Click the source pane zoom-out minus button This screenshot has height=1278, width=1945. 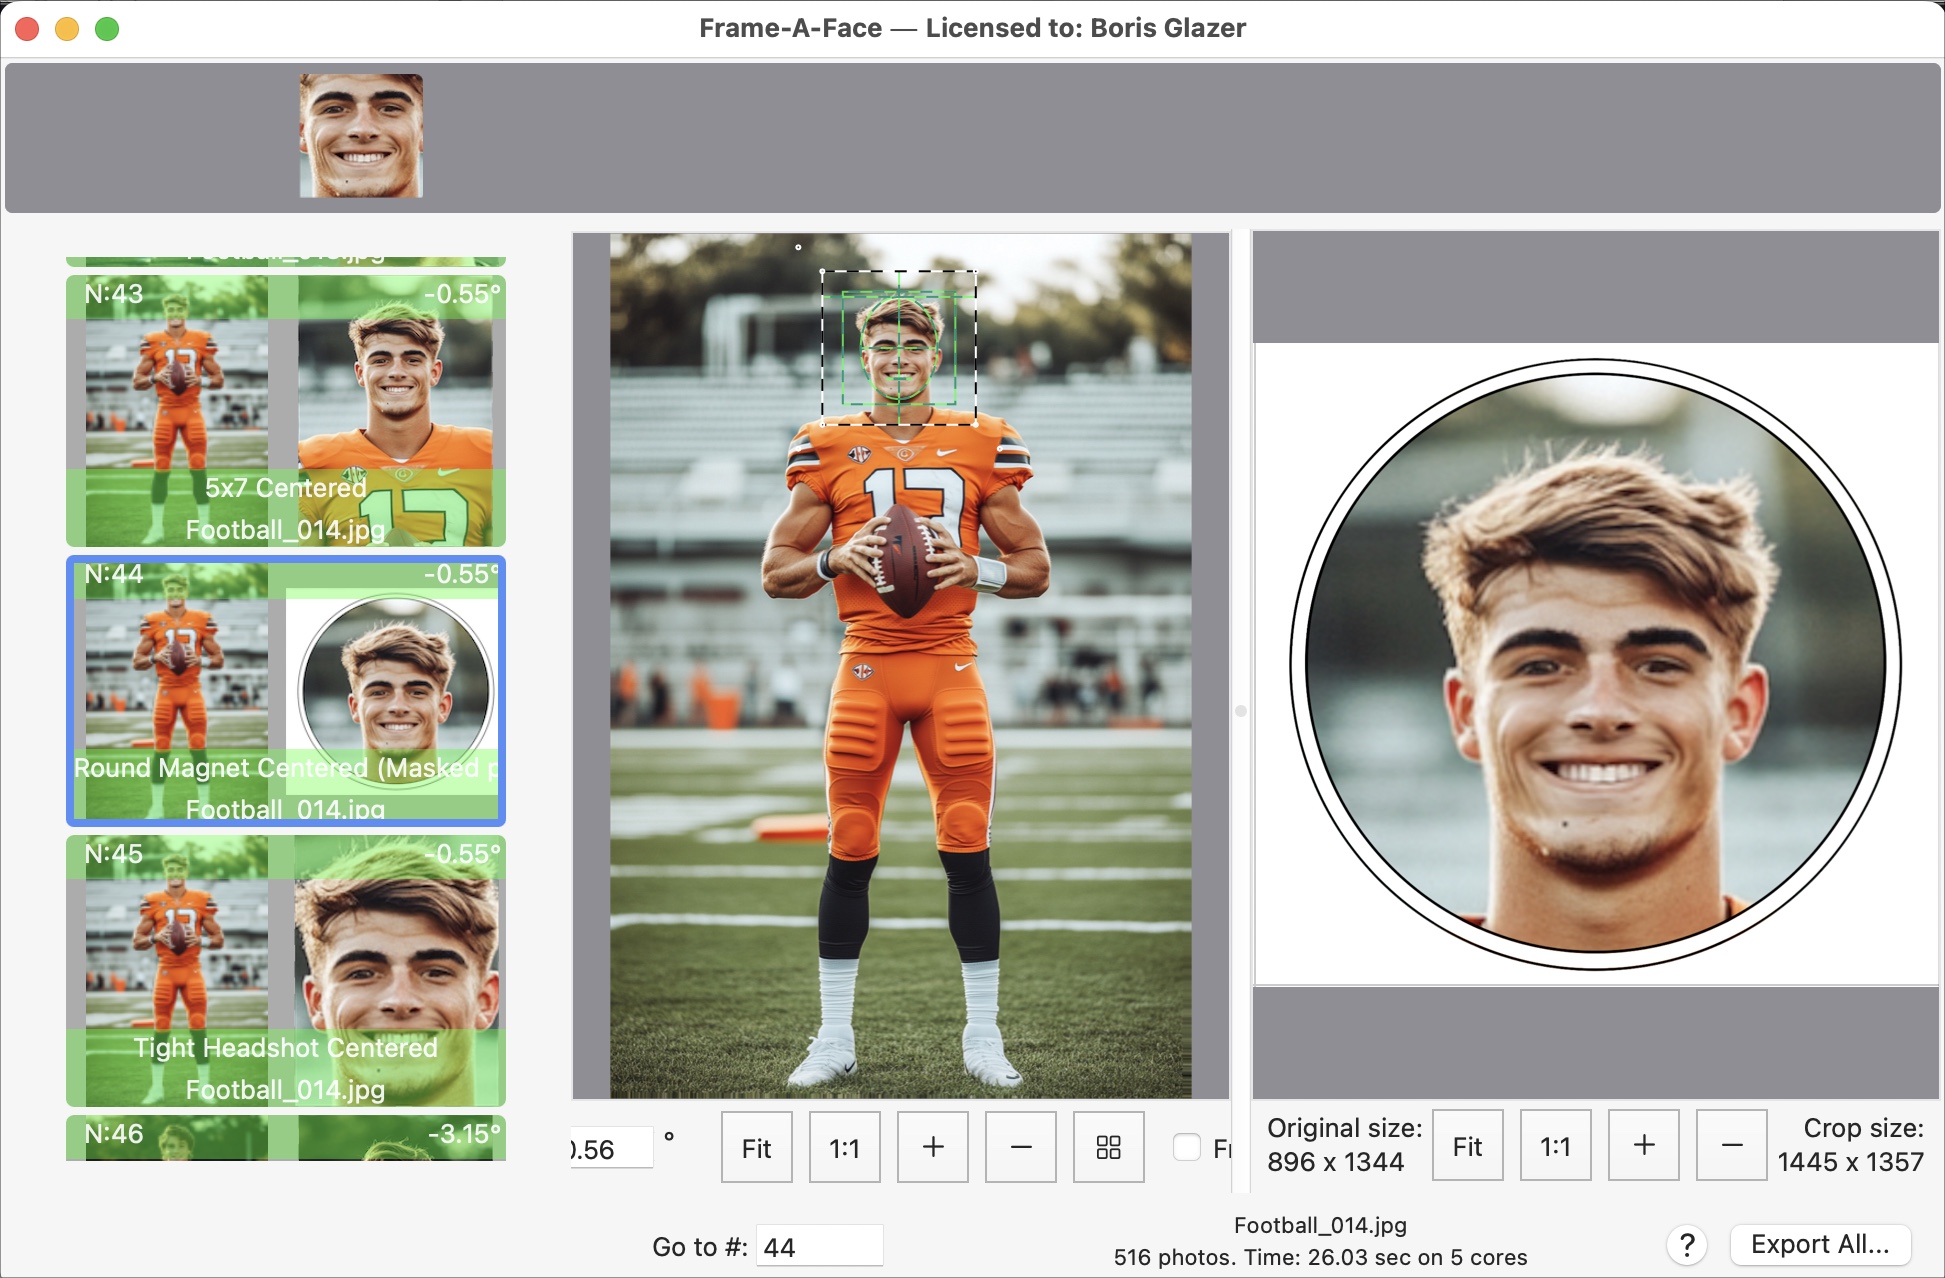click(1020, 1147)
